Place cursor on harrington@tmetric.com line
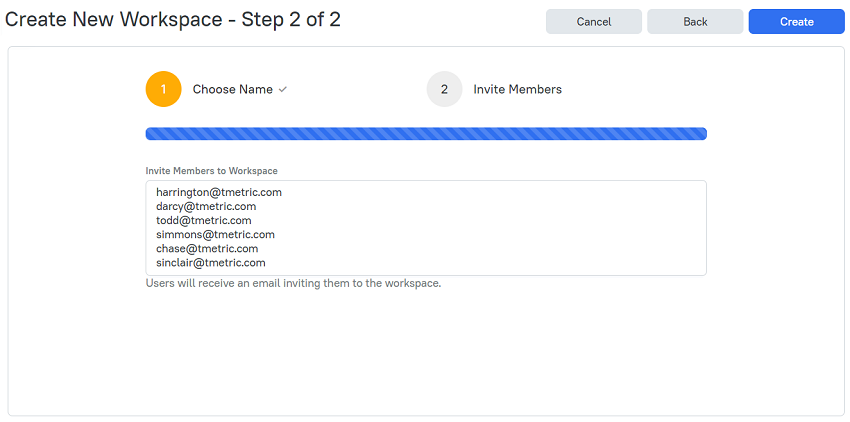The width and height of the screenshot is (850, 422). point(219,193)
